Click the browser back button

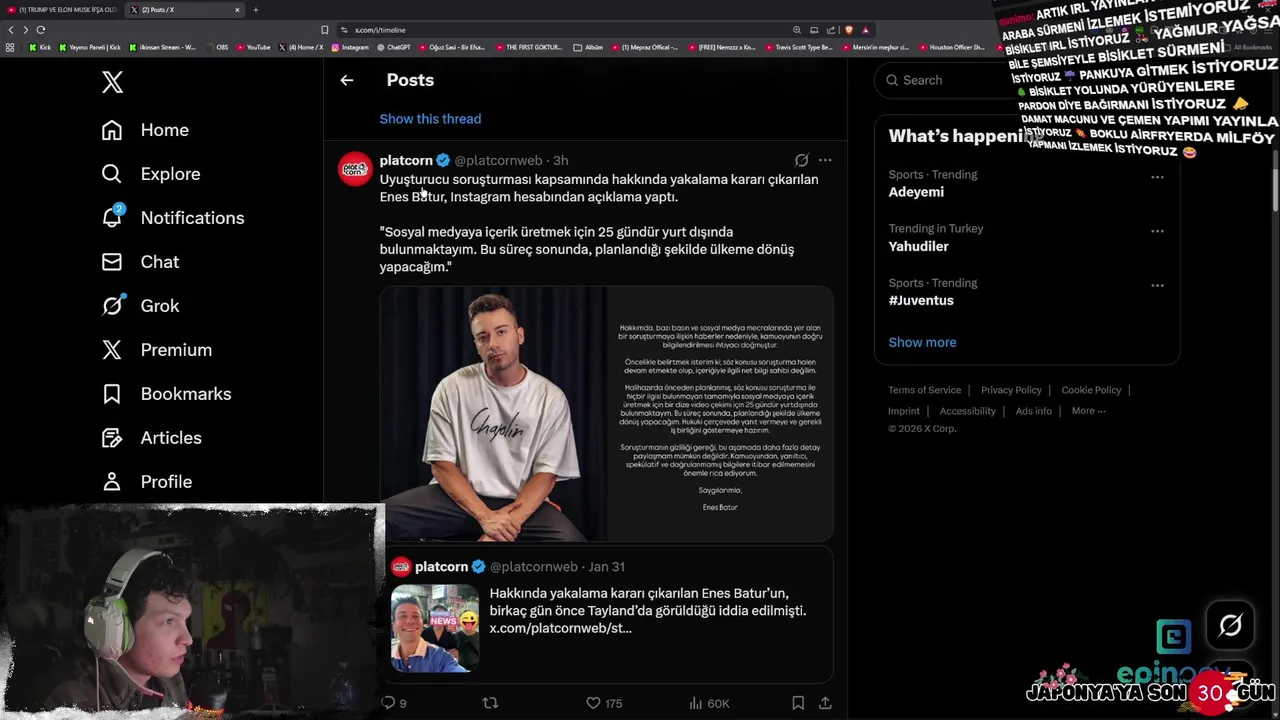[11, 30]
